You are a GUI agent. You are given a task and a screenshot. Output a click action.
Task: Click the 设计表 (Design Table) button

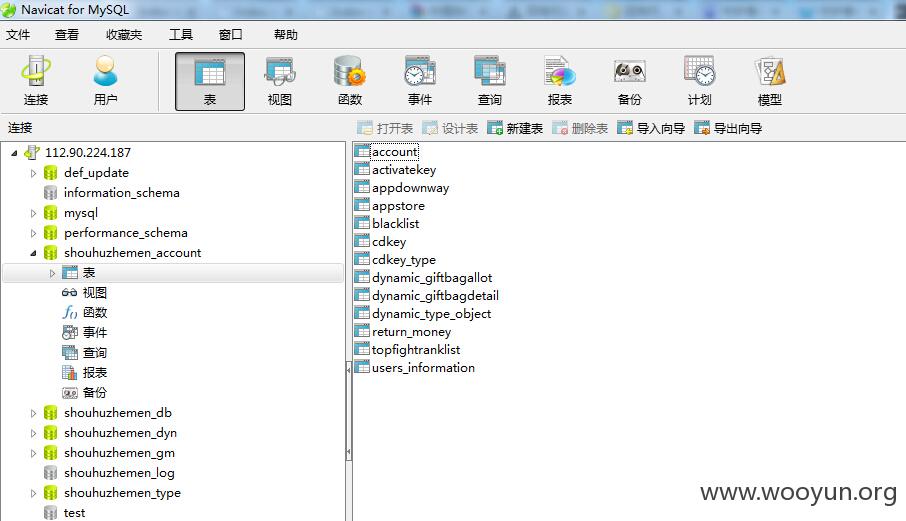(450, 128)
